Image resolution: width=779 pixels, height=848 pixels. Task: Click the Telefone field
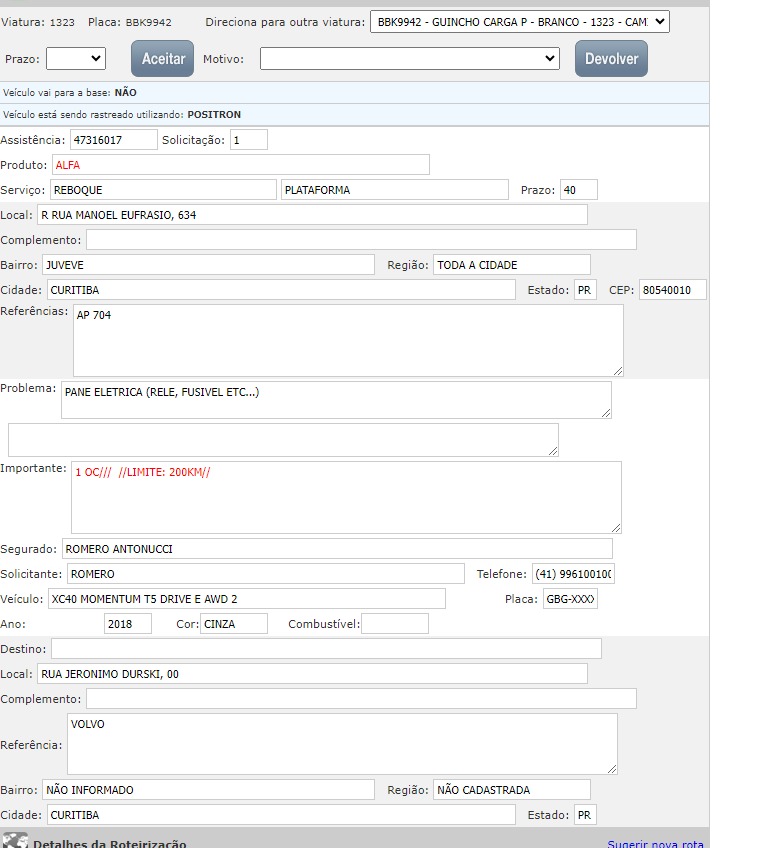point(573,574)
